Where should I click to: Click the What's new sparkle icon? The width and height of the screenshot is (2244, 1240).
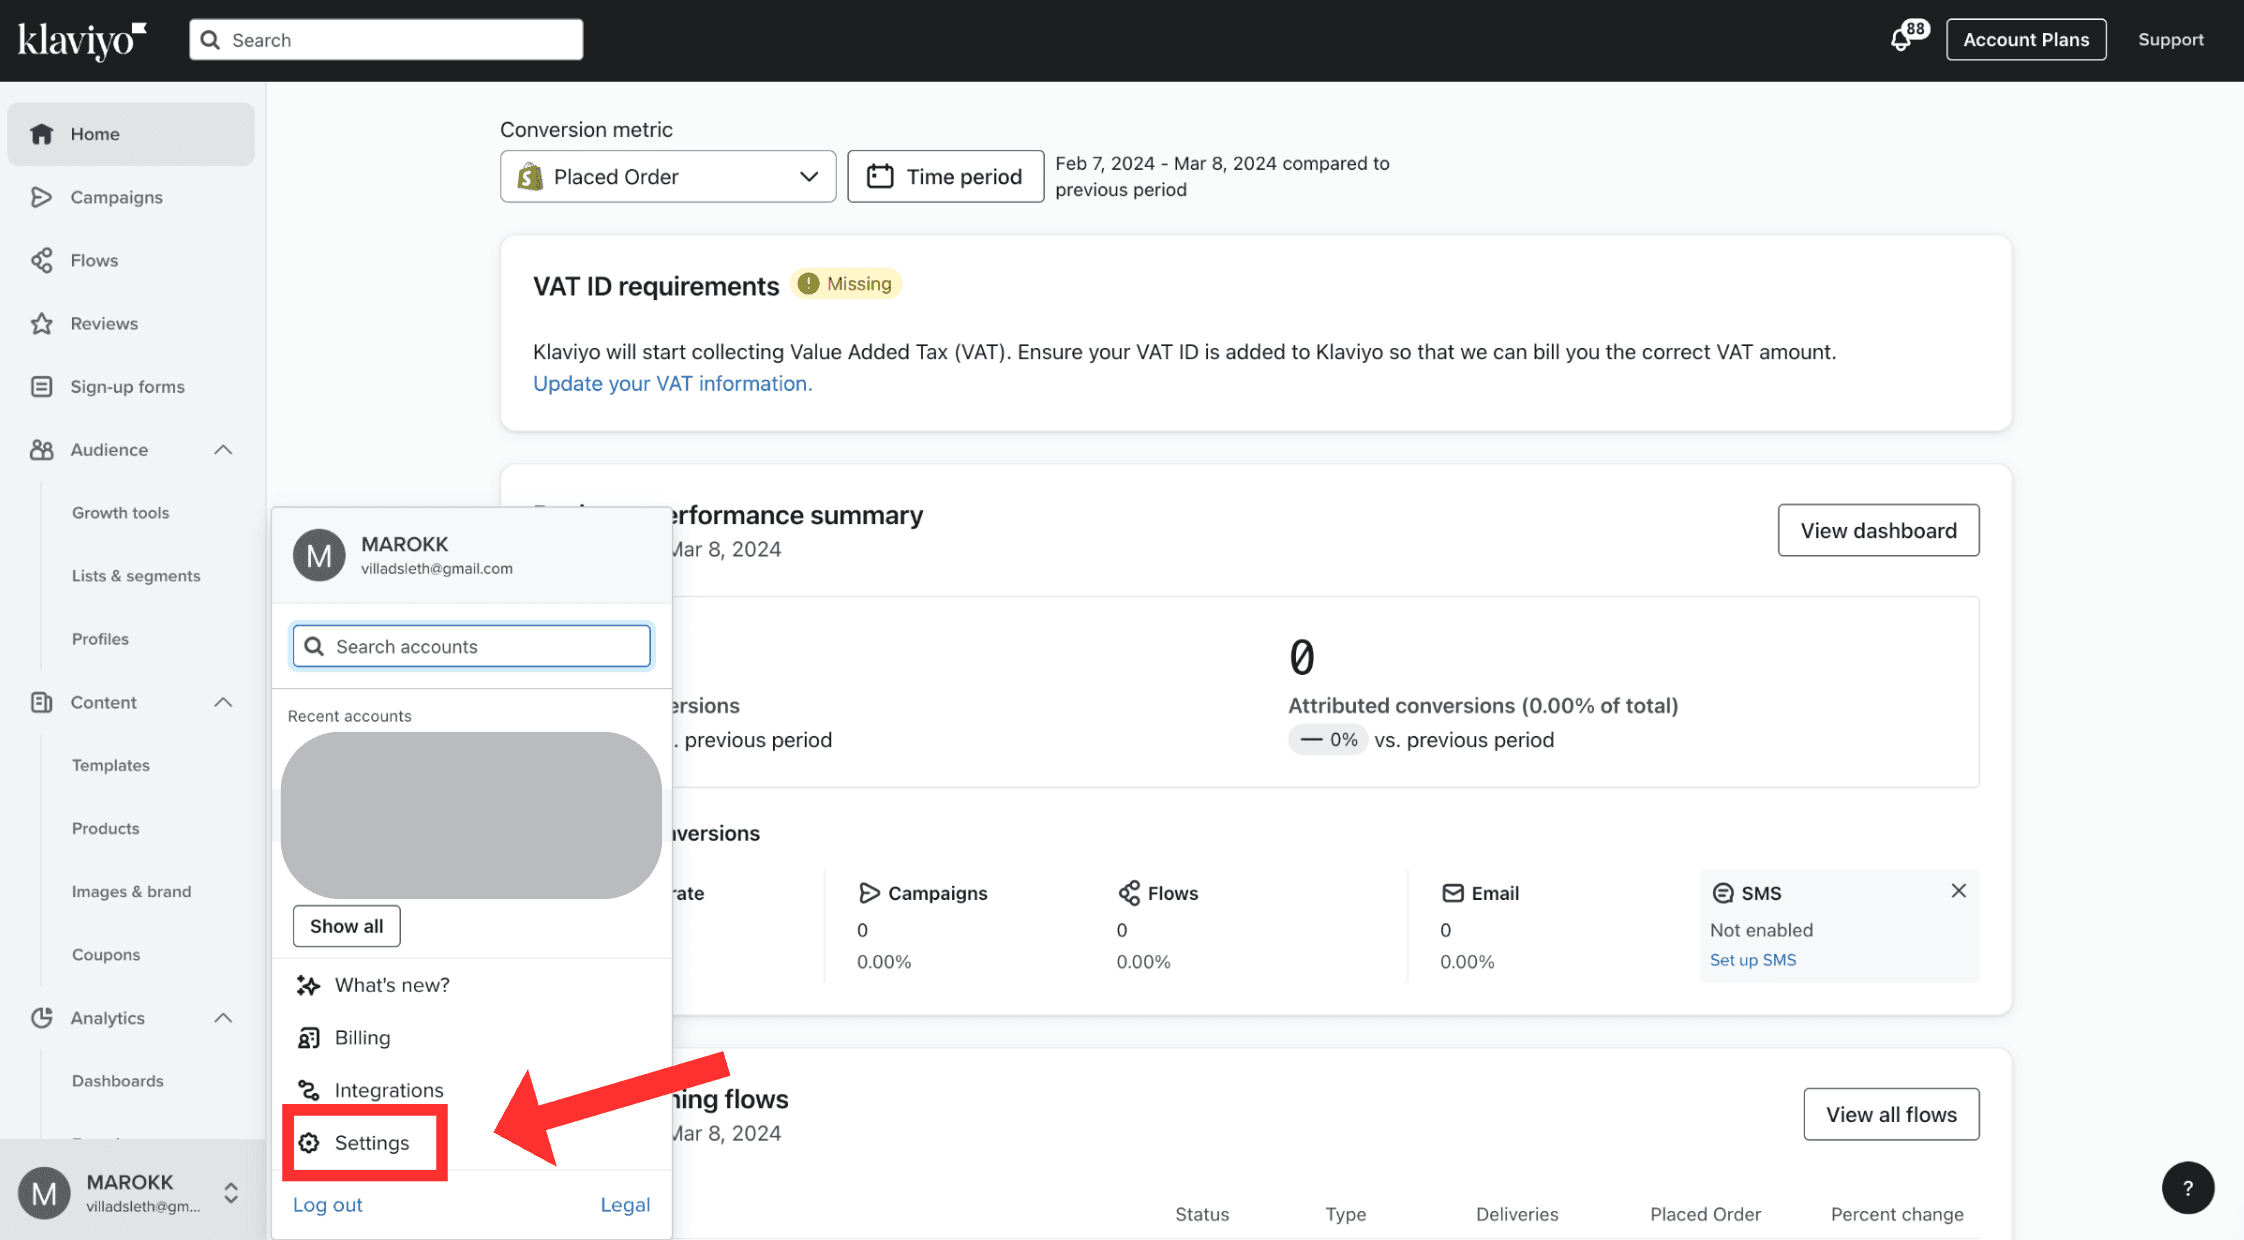click(x=308, y=985)
